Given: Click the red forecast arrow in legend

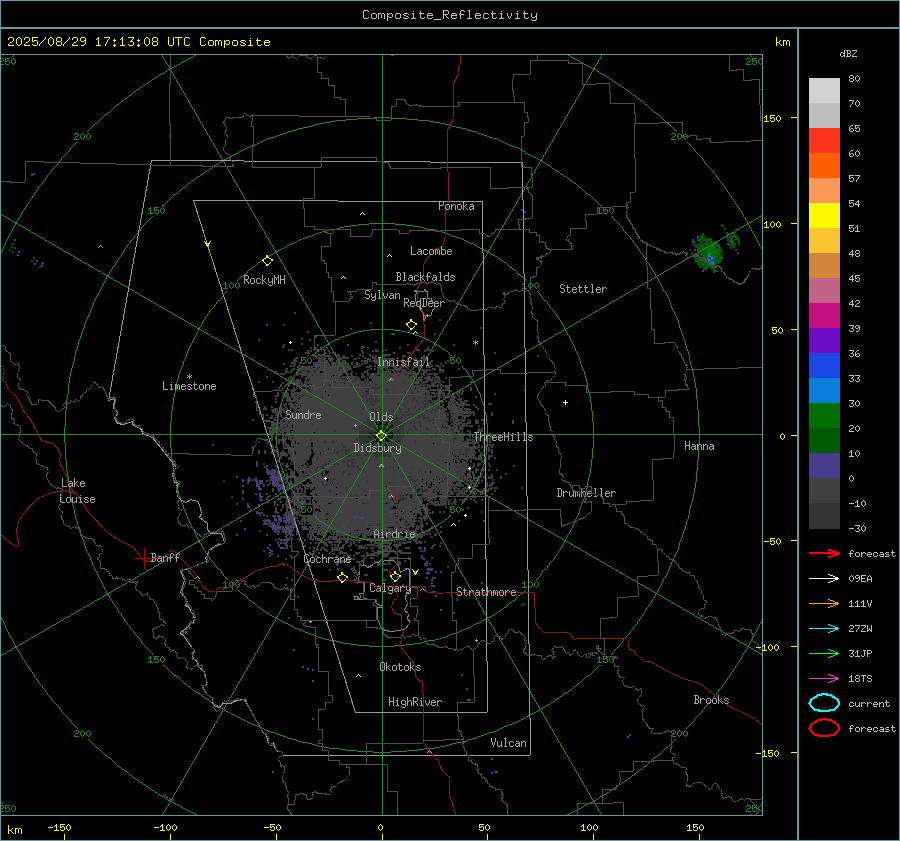Looking at the screenshot, I should [824, 553].
